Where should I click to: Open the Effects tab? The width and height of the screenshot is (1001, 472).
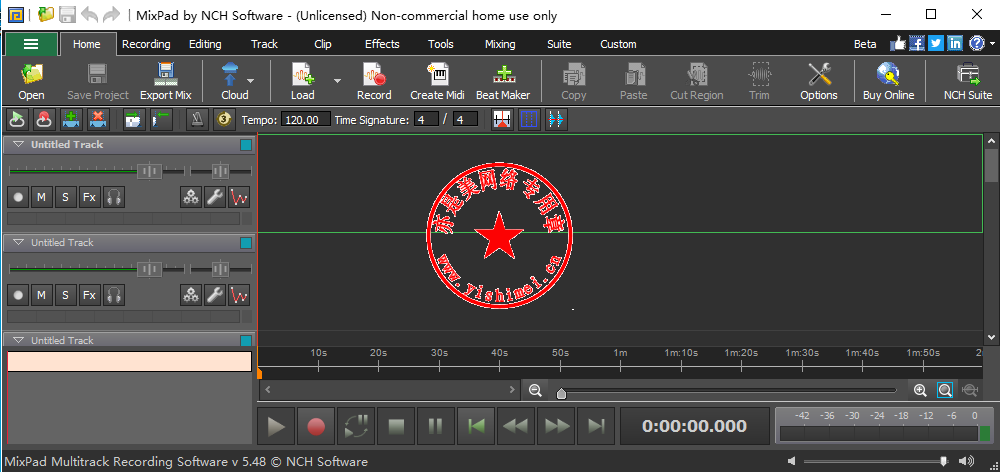click(x=382, y=44)
